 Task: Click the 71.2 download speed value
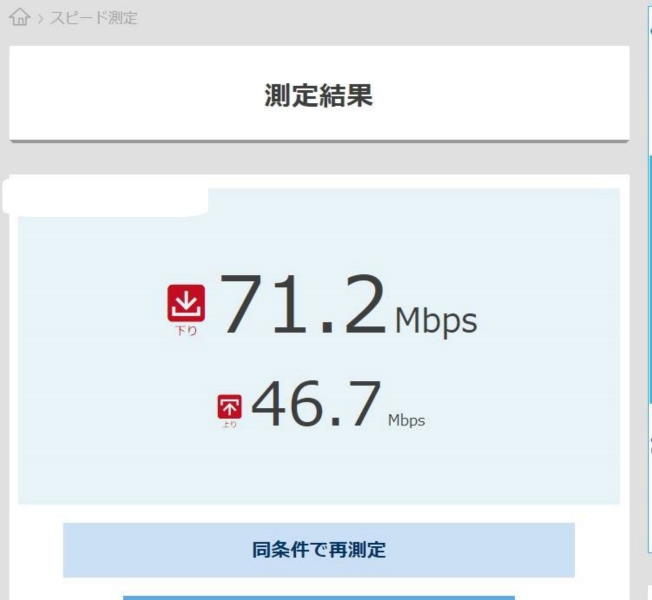click(304, 304)
